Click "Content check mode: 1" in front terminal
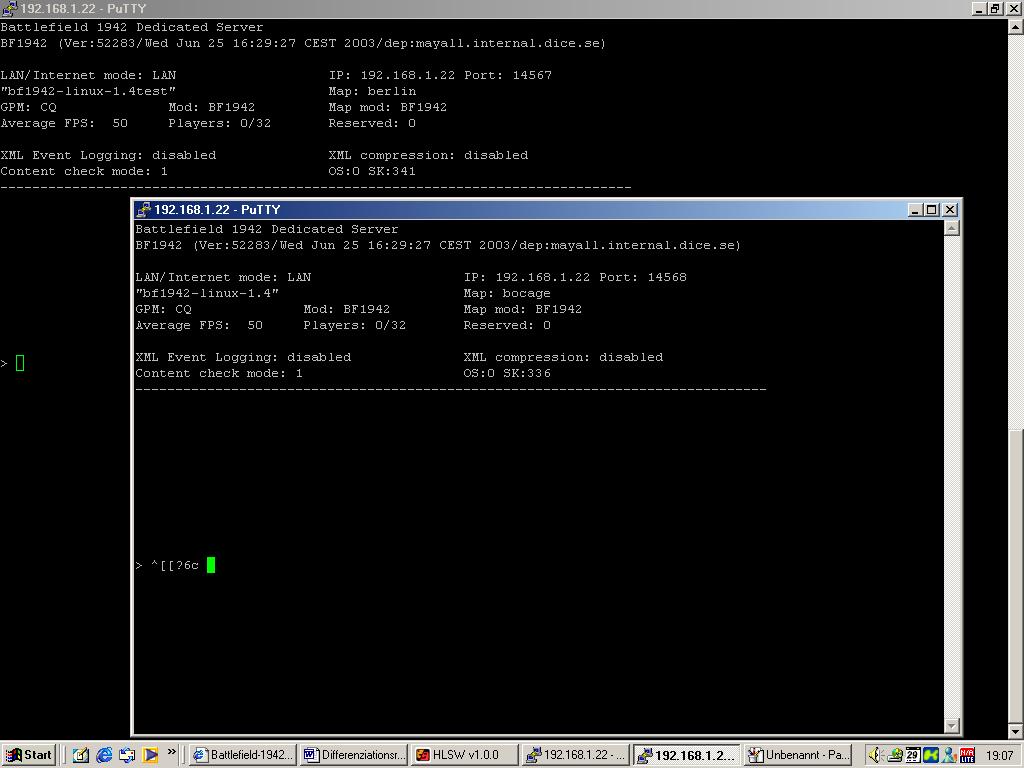Viewport: 1024px width, 768px height. [219, 374]
